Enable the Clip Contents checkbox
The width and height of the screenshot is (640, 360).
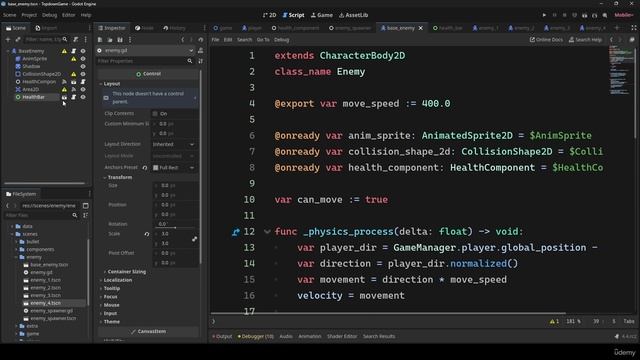tap(155, 113)
